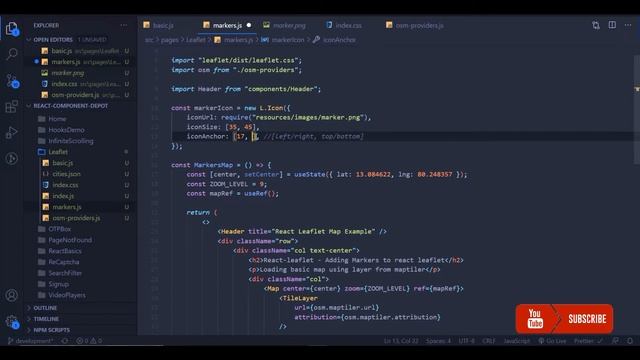Click the activity bar icon below Run and Debug
Viewport: 640px width, 360px height.
click(12, 158)
